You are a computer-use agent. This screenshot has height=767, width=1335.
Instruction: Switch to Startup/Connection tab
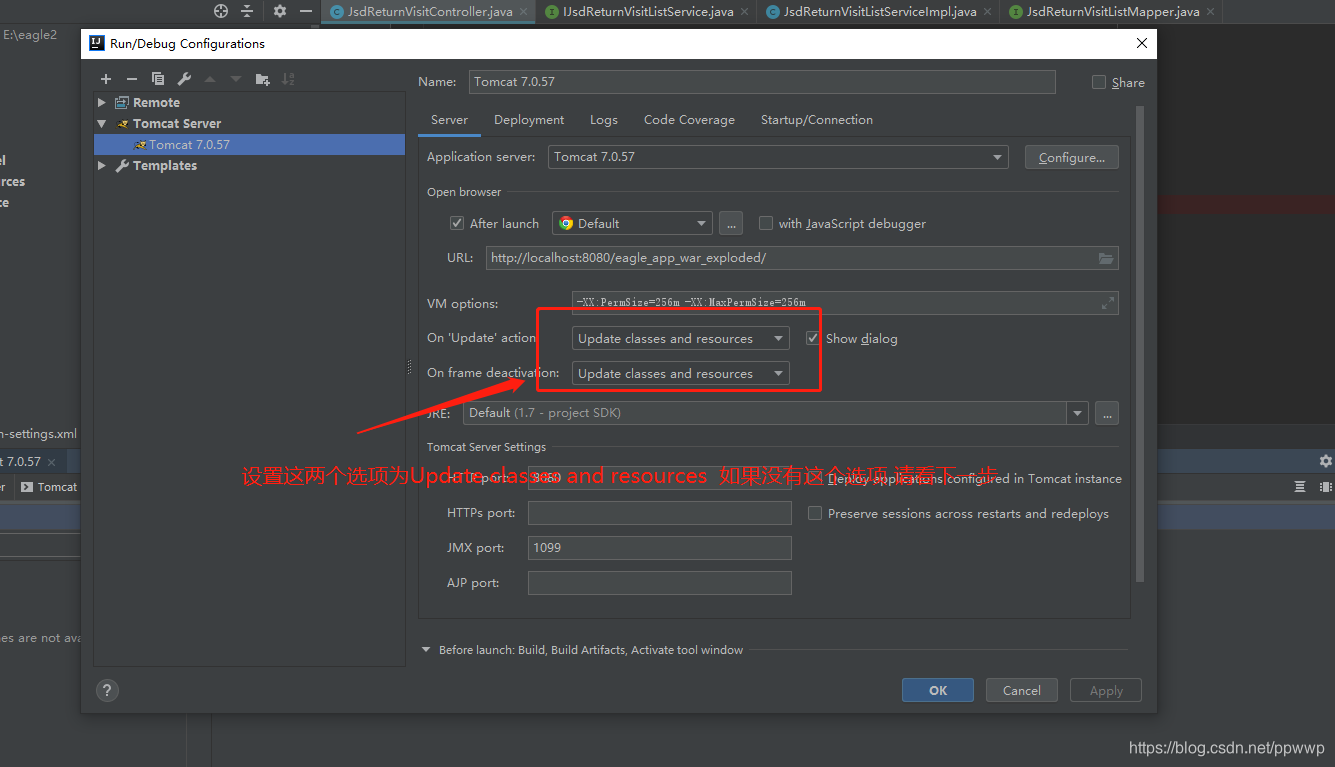click(x=817, y=119)
